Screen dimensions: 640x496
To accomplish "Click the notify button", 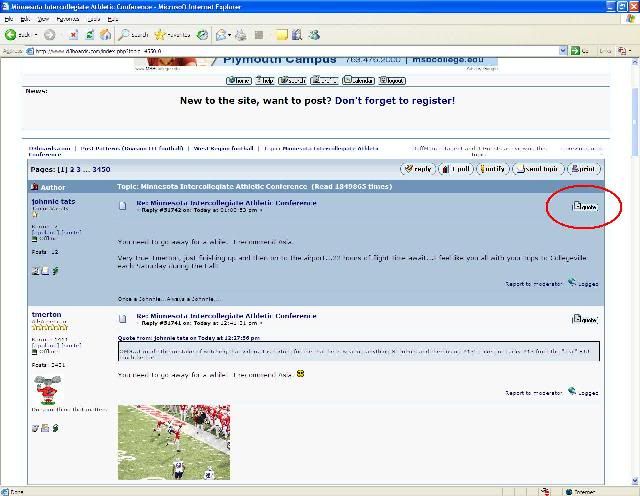I will click(493, 169).
